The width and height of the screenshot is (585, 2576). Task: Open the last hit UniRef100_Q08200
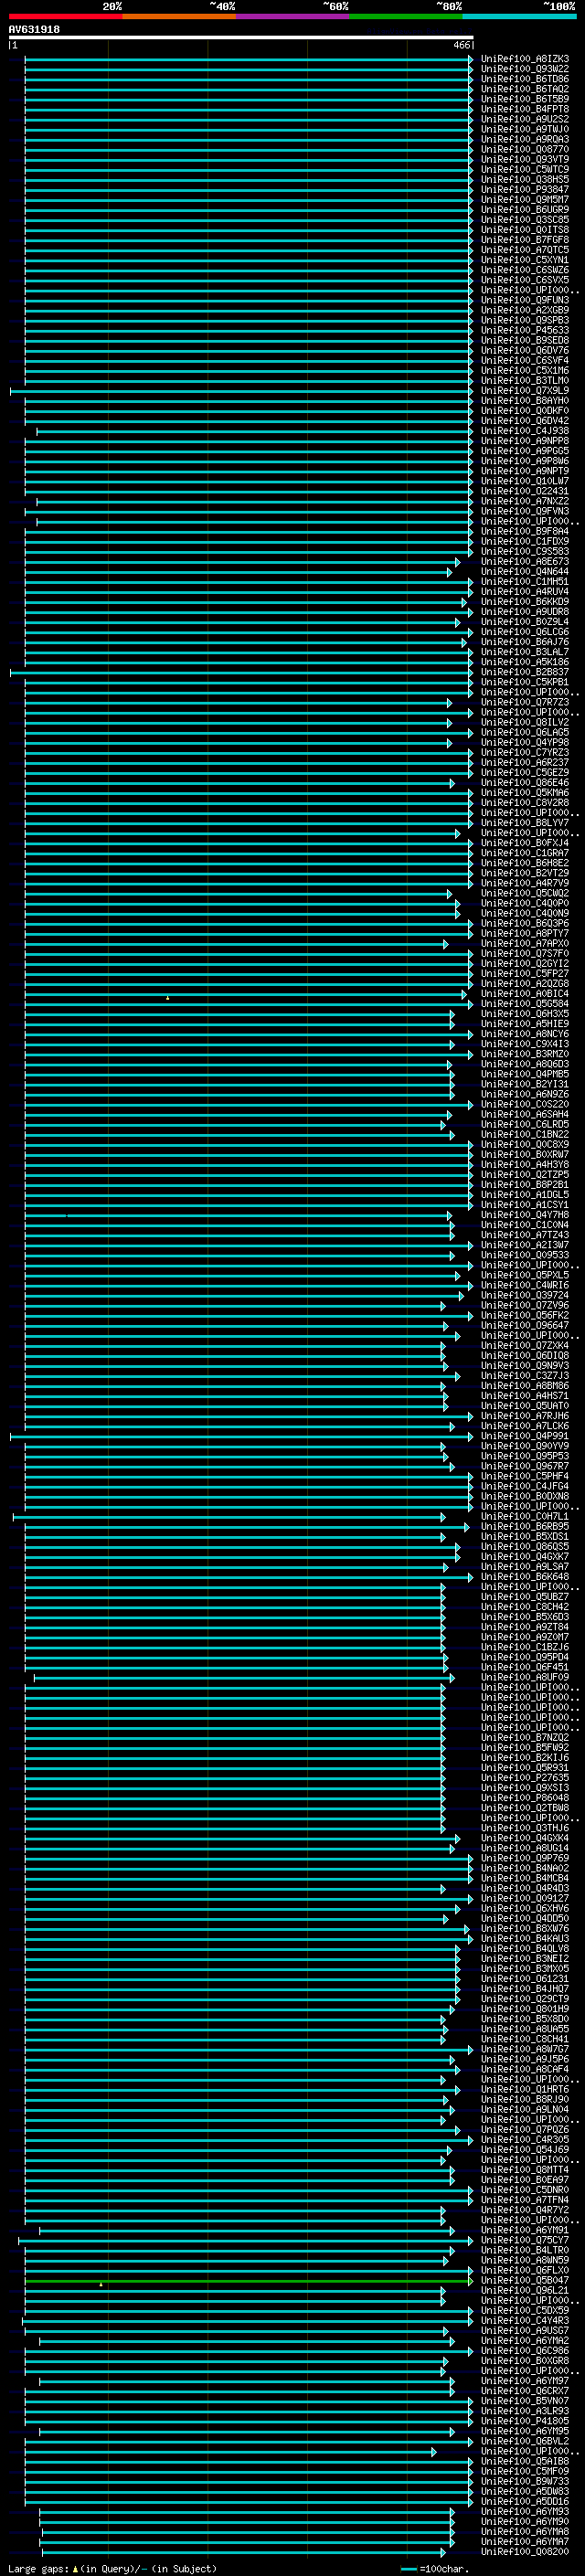point(525,2551)
